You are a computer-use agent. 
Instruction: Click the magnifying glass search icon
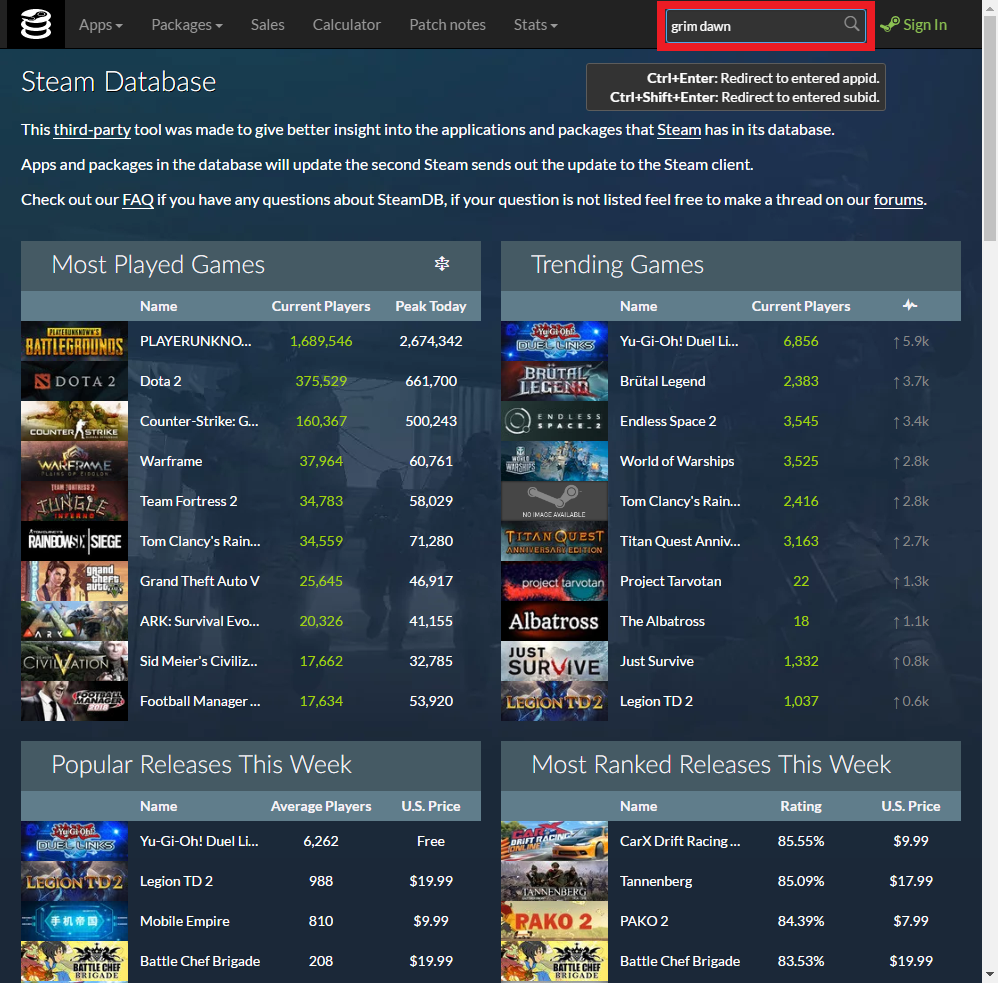(x=851, y=24)
